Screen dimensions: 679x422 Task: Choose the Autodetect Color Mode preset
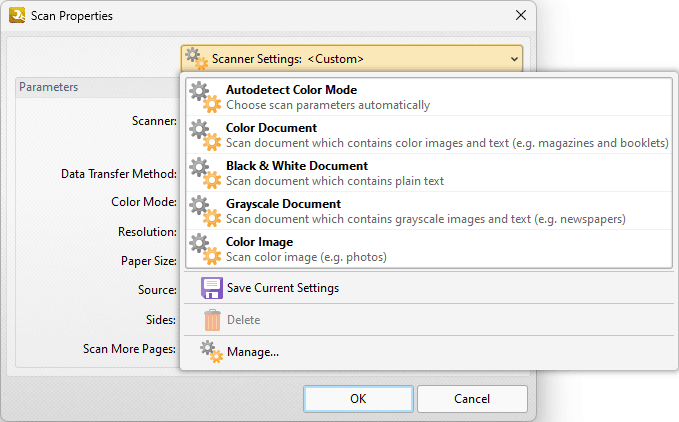click(x=429, y=97)
